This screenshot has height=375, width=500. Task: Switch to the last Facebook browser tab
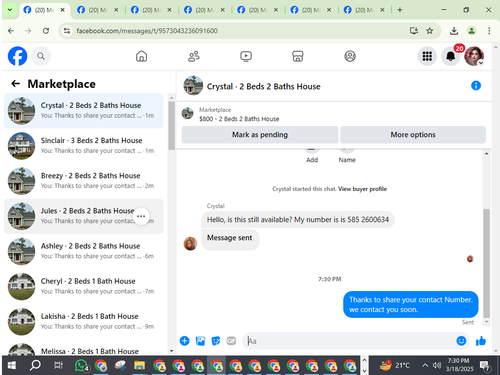click(x=364, y=10)
